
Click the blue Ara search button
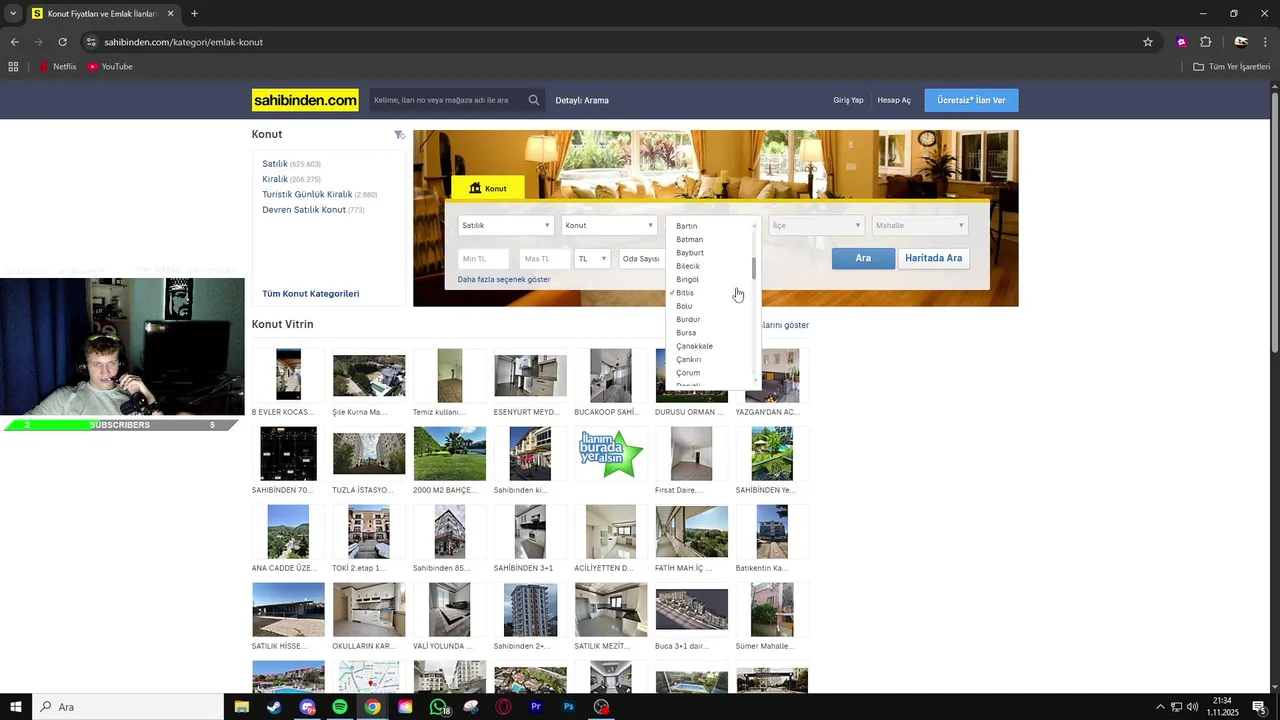863,258
